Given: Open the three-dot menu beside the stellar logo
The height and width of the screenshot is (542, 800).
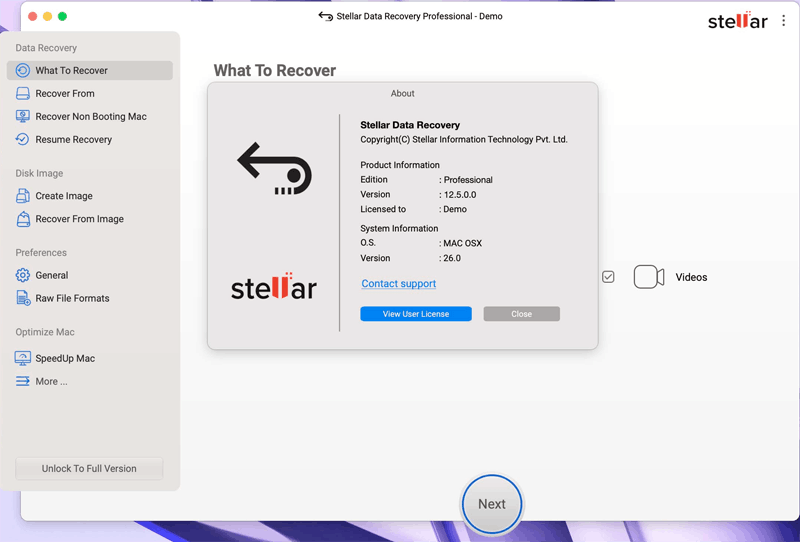Looking at the screenshot, I should point(784,21).
